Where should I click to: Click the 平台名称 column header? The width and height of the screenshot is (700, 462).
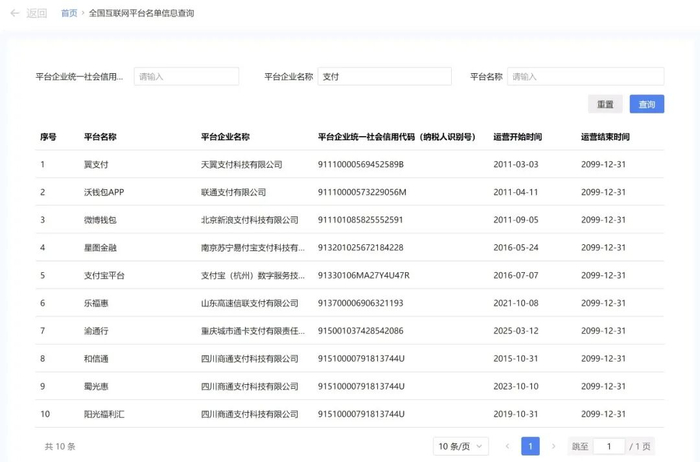click(100, 137)
